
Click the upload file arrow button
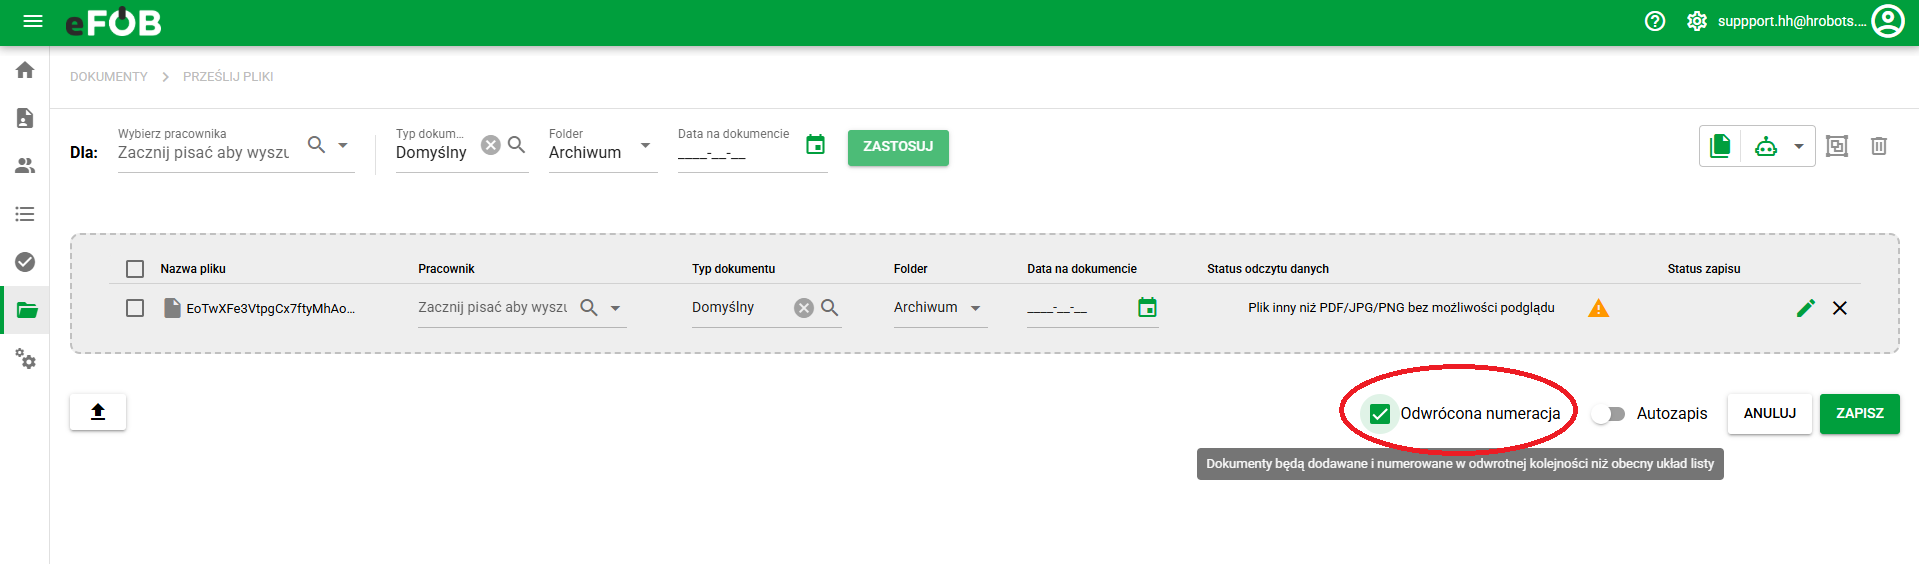(98, 412)
